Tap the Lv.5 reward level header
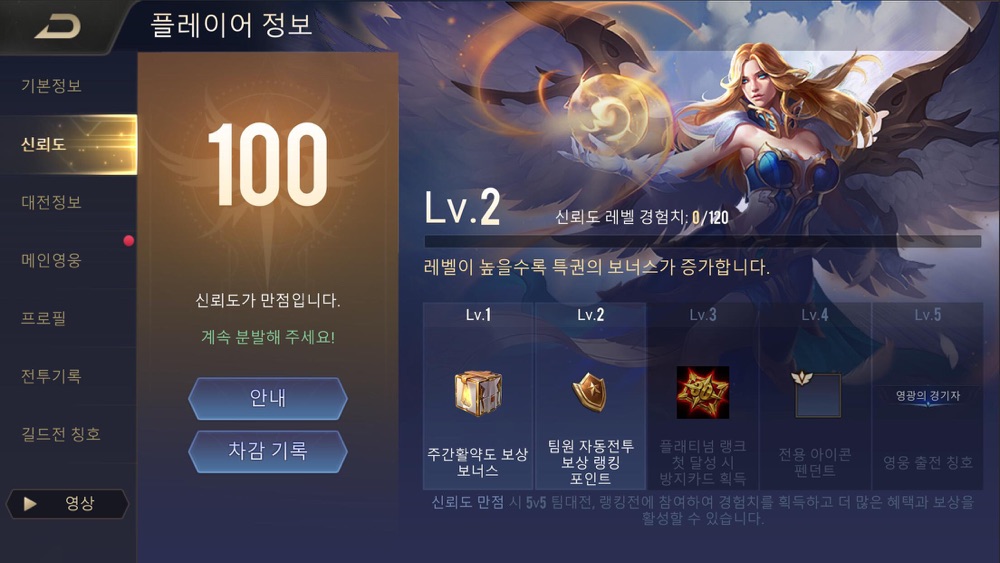The image size is (1000, 563). 927,315
